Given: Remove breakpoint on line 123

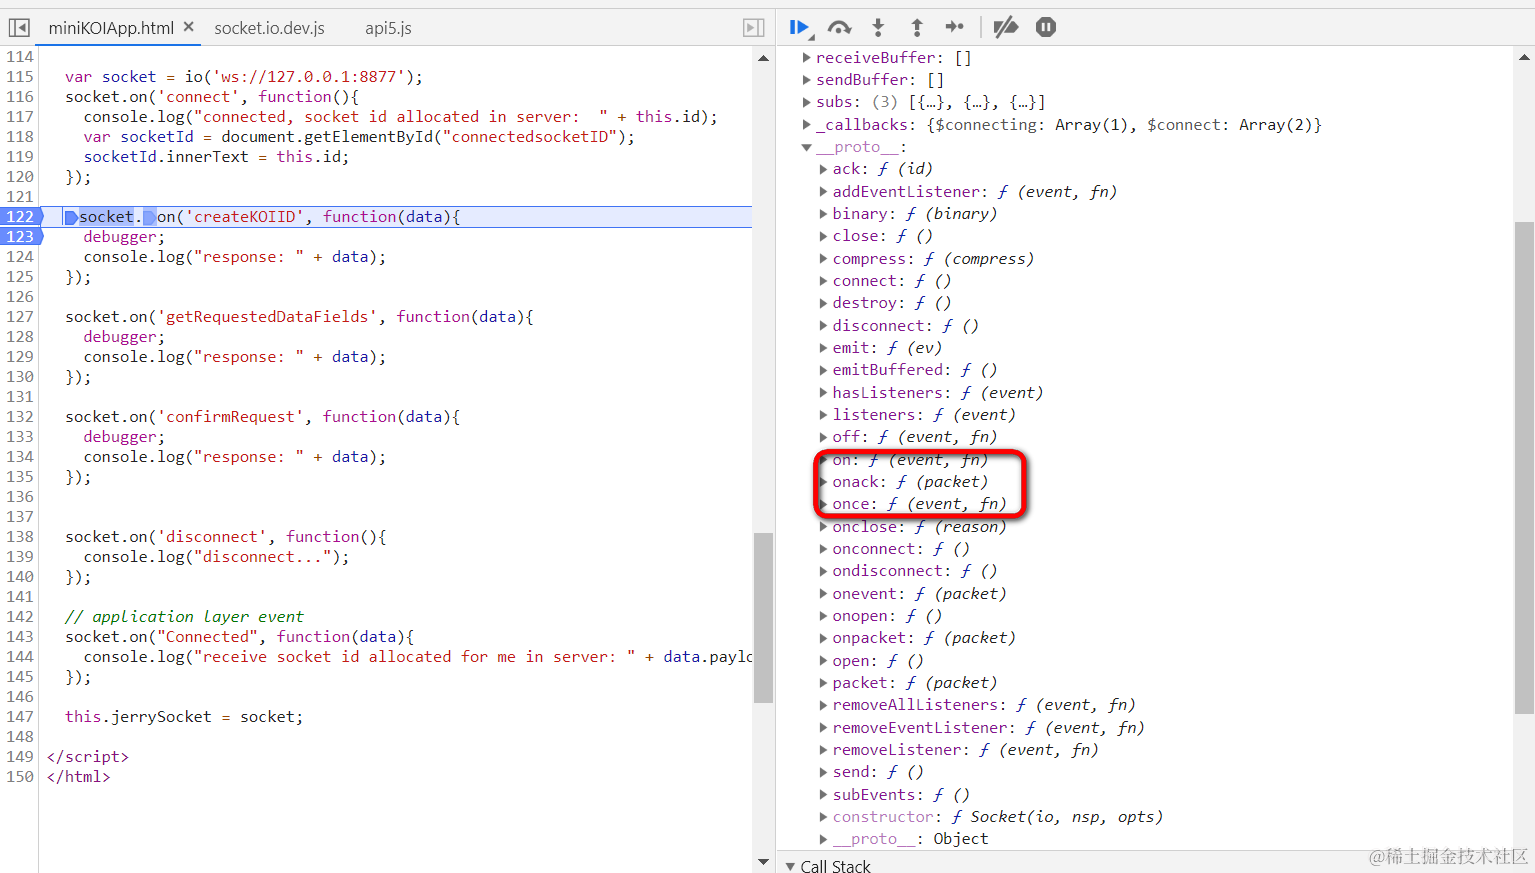Looking at the screenshot, I should [x=21, y=237].
